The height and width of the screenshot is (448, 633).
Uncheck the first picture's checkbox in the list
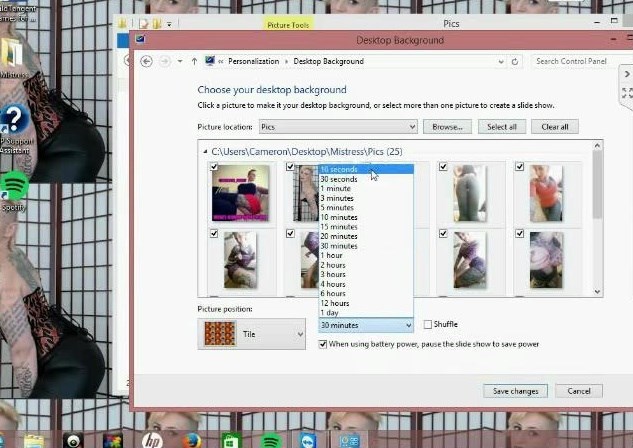(215, 167)
